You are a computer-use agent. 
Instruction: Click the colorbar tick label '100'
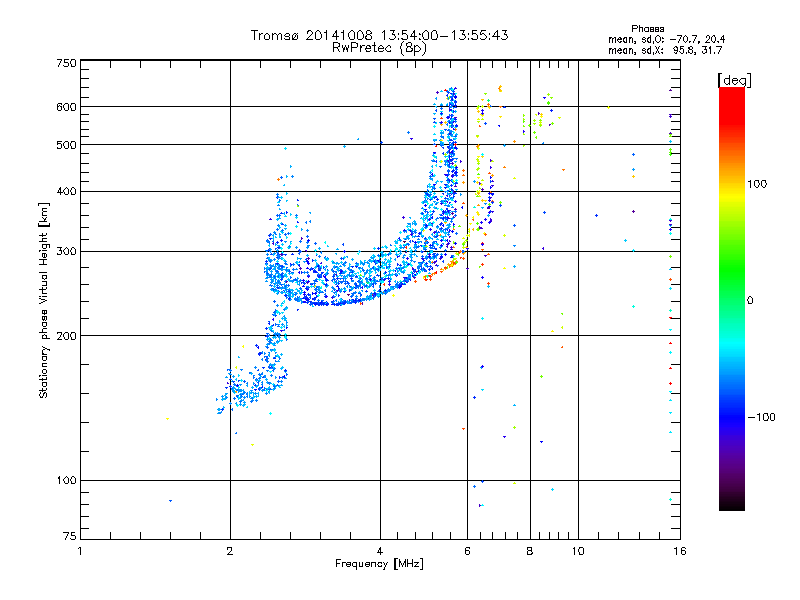coord(757,184)
